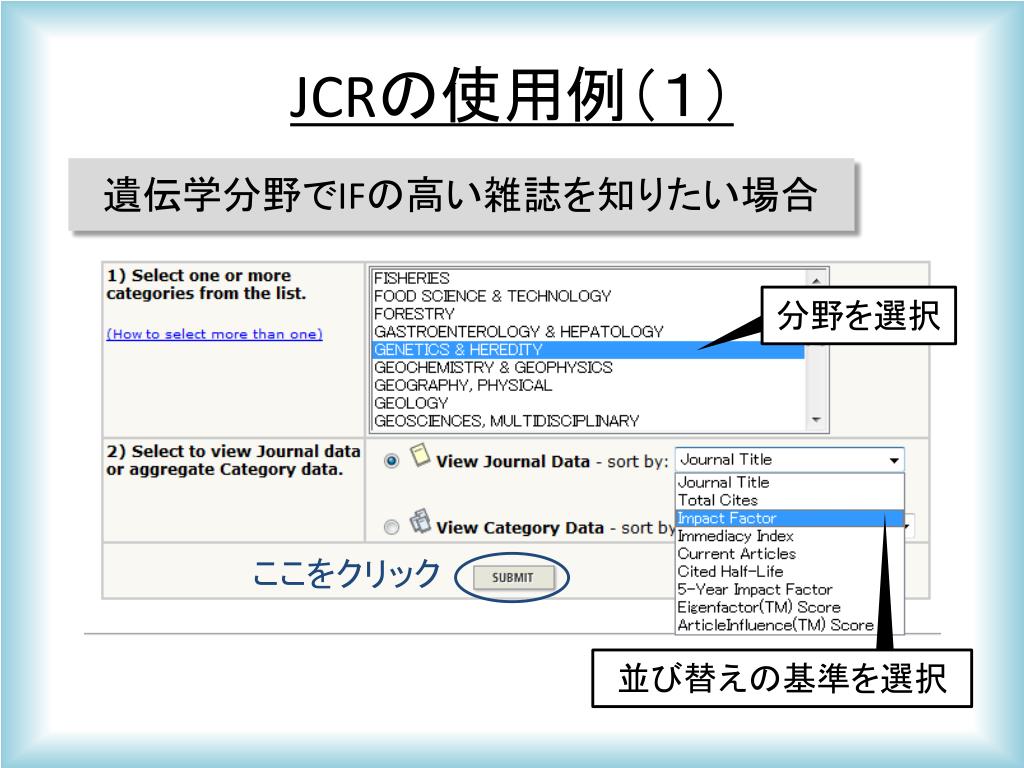Open the 'How to select more than one' link
Viewport: 1024px width, 768px height.
click(x=214, y=334)
